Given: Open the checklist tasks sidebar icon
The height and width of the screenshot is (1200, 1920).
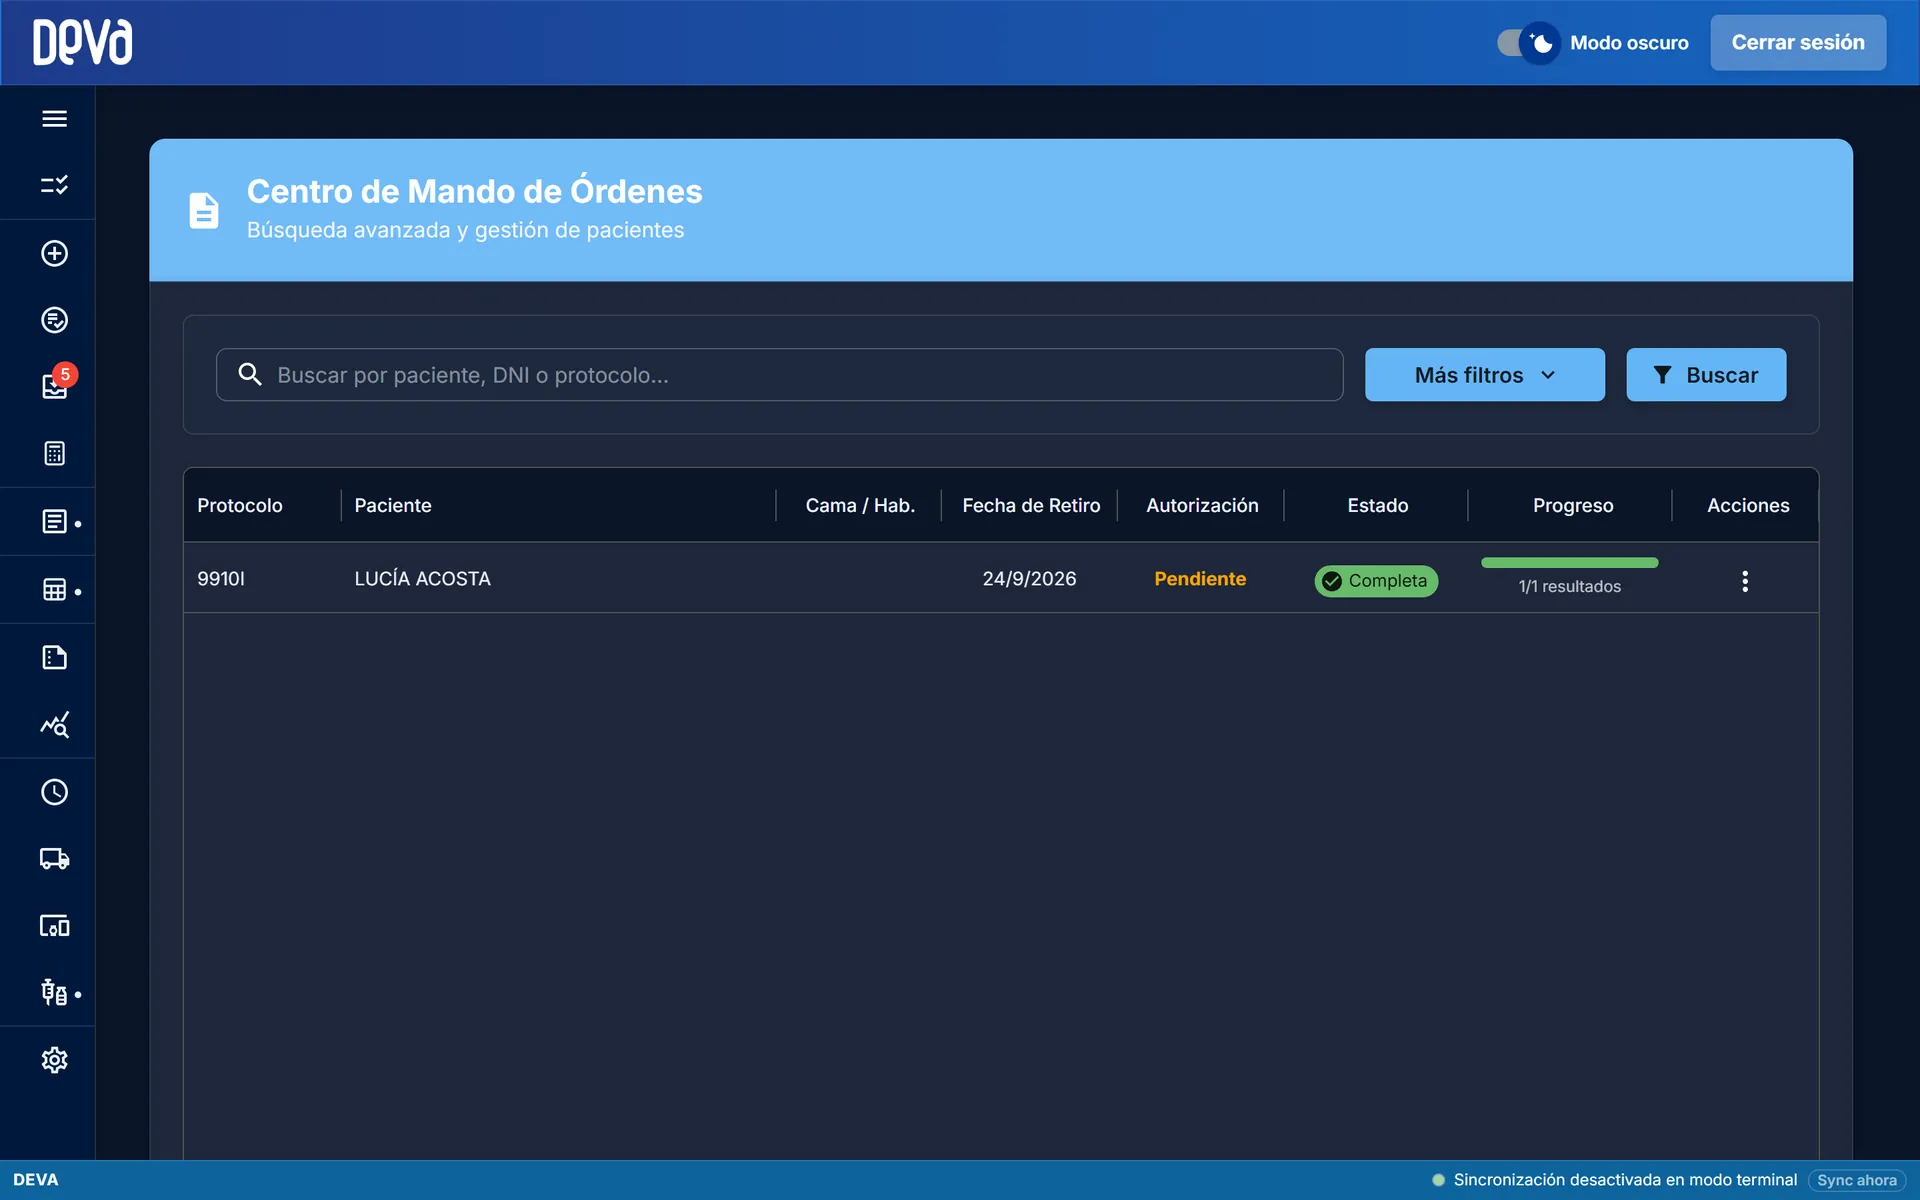Looking at the screenshot, I should (x=54, y=185).
